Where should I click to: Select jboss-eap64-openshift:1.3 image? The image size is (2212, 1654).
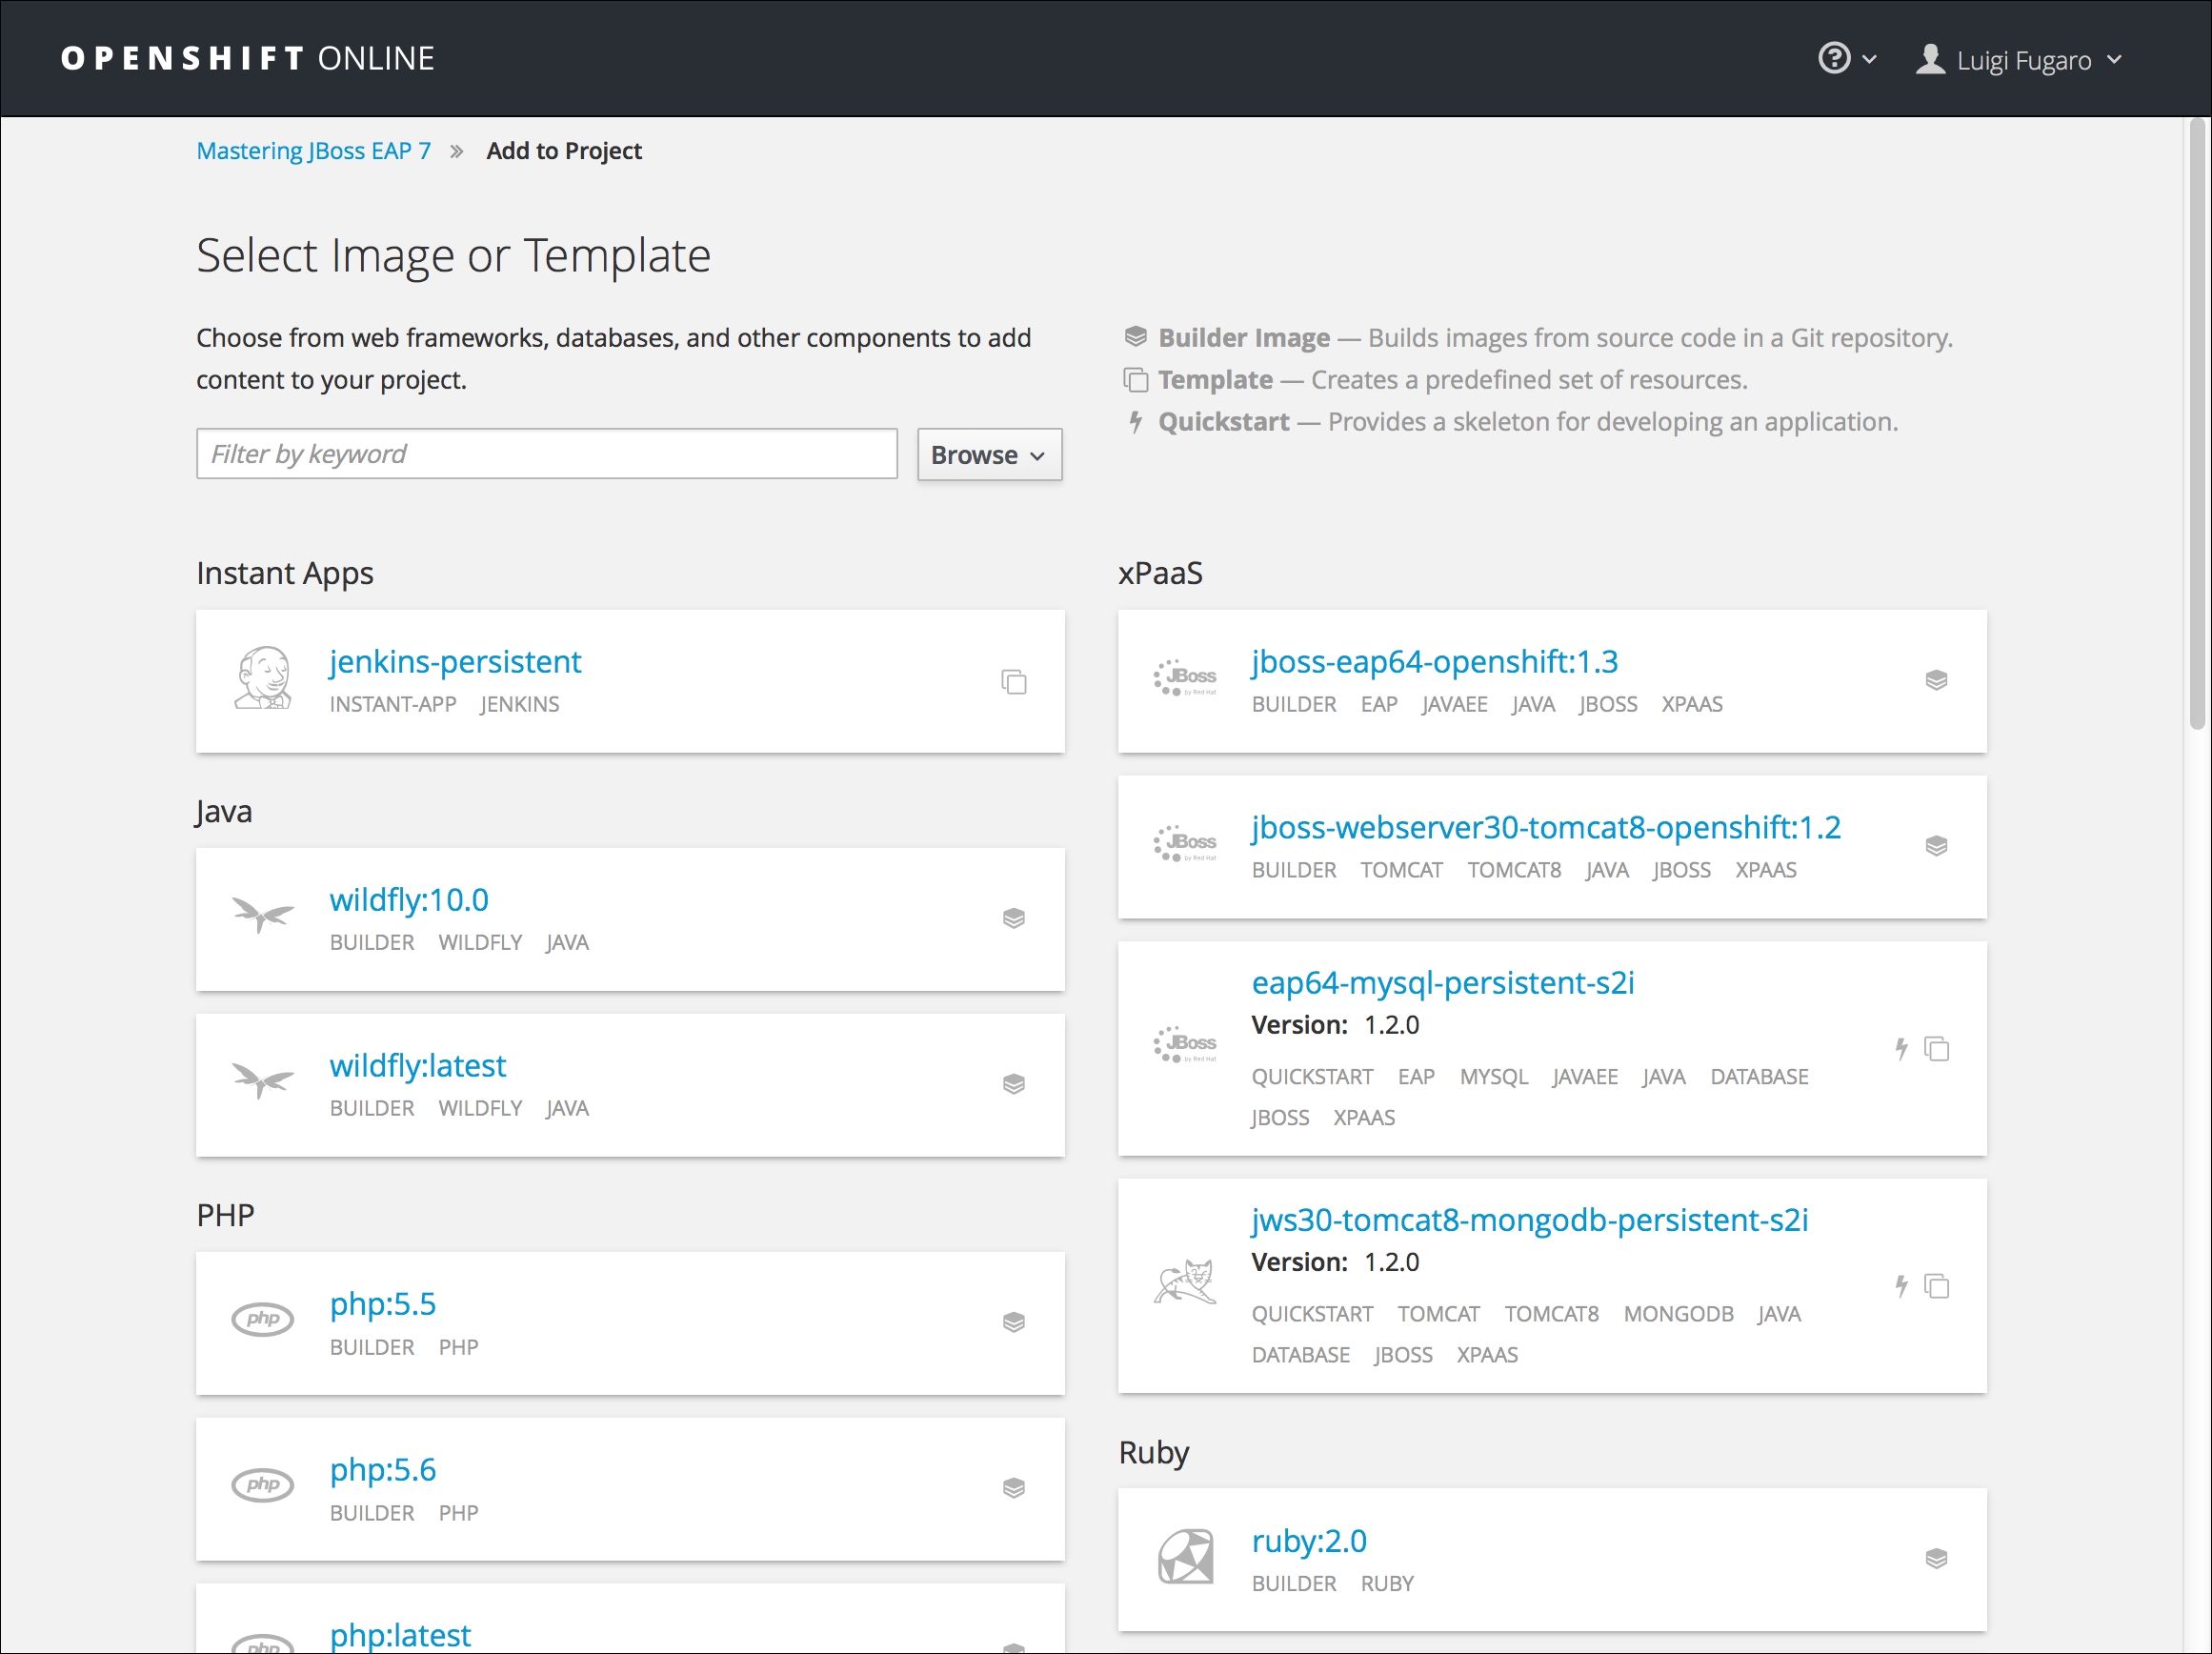1435,662
